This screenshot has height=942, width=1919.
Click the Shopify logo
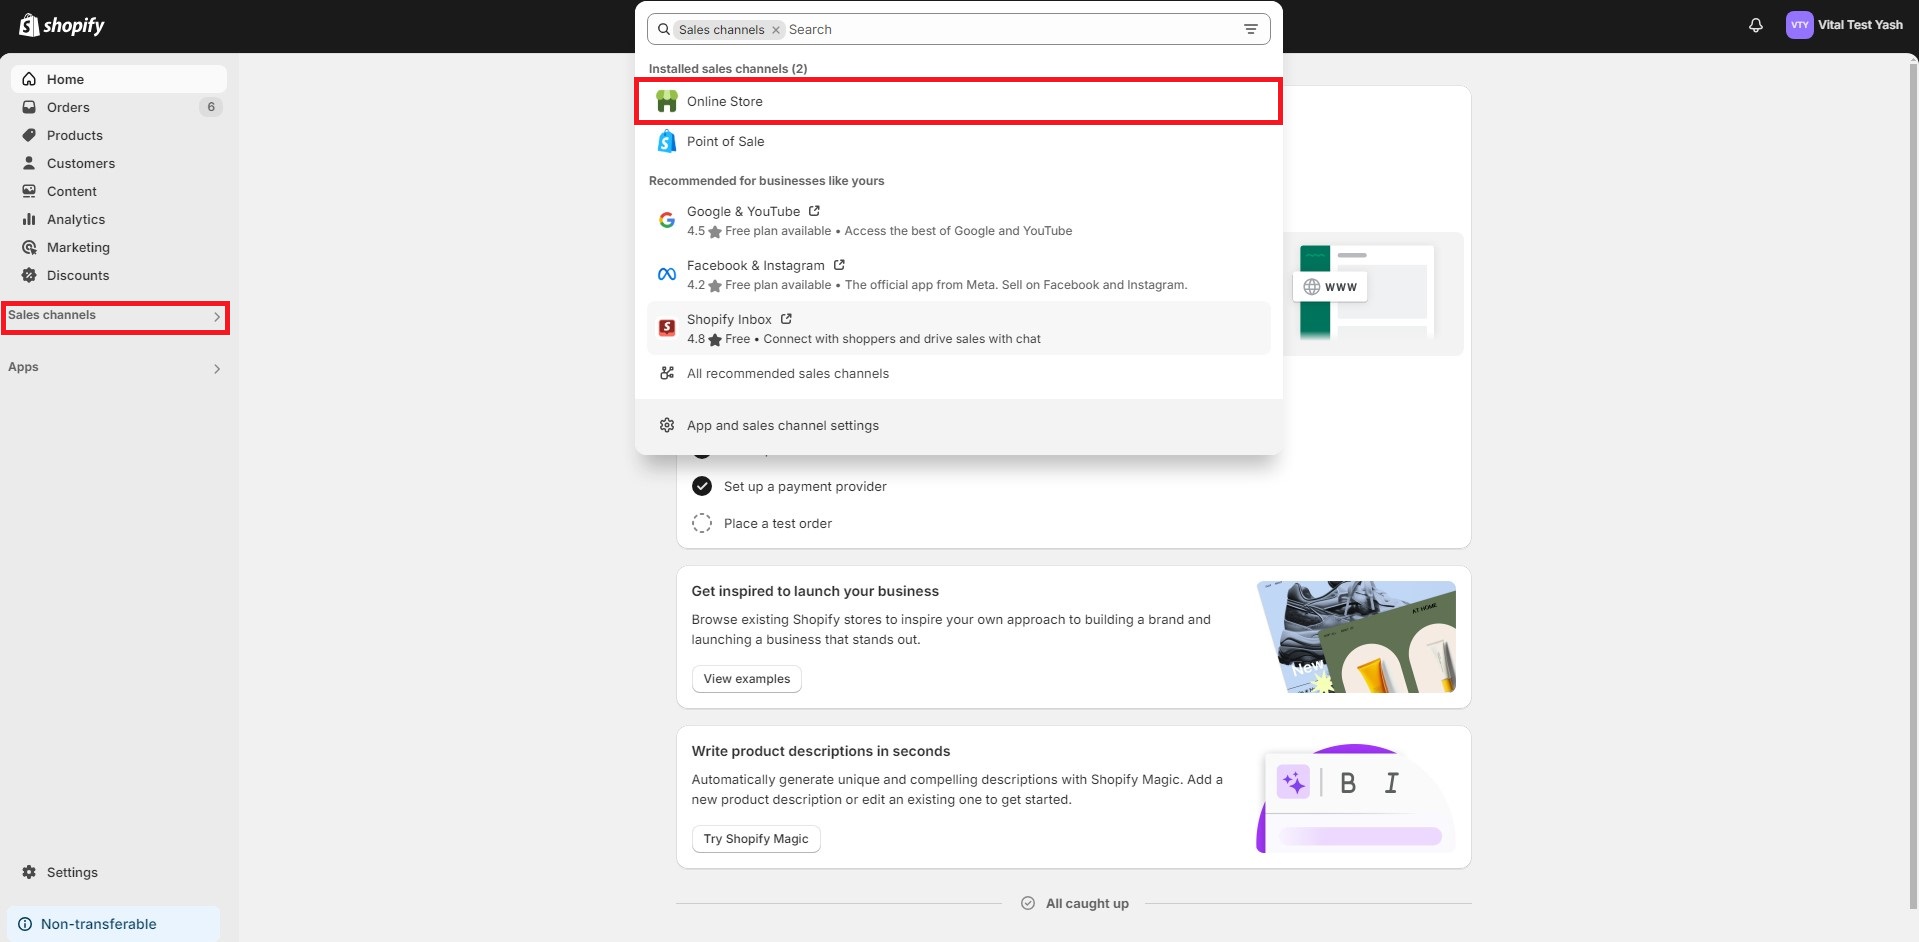tap(62, 26)
